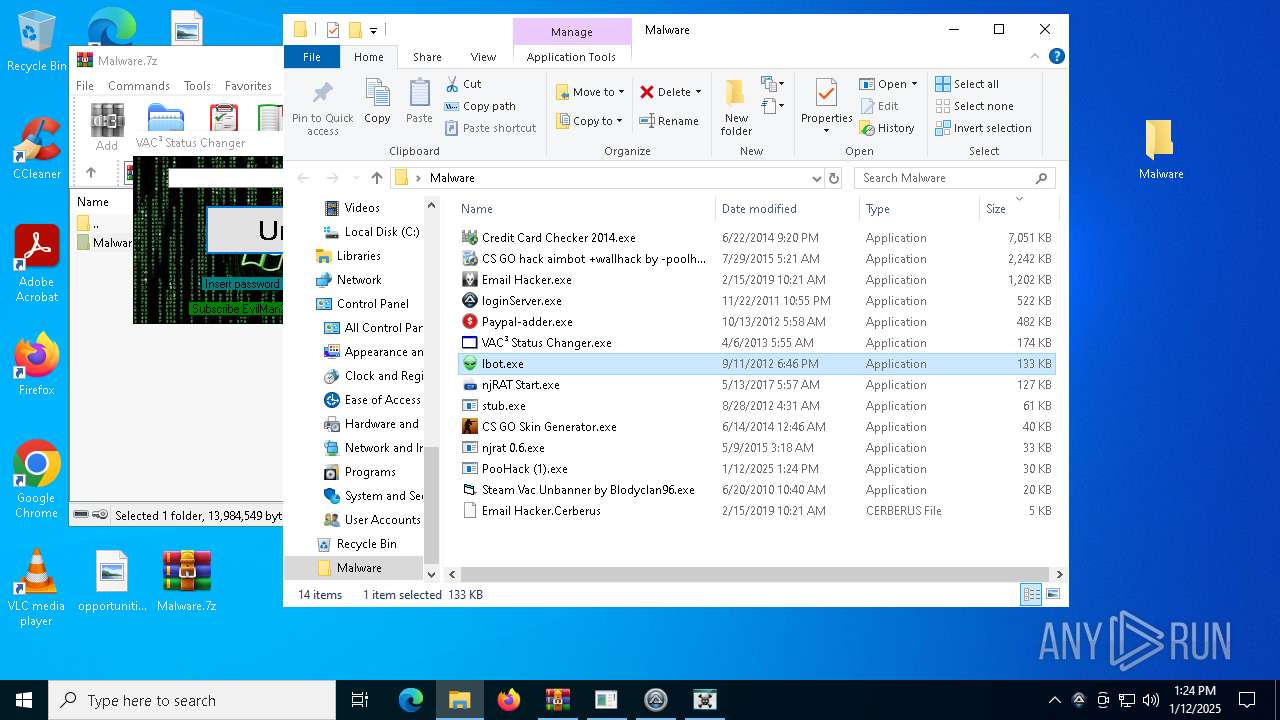Switch to the Share tab
The height and width of the screenshot is (720, 1280).
(x=427, y=57)
